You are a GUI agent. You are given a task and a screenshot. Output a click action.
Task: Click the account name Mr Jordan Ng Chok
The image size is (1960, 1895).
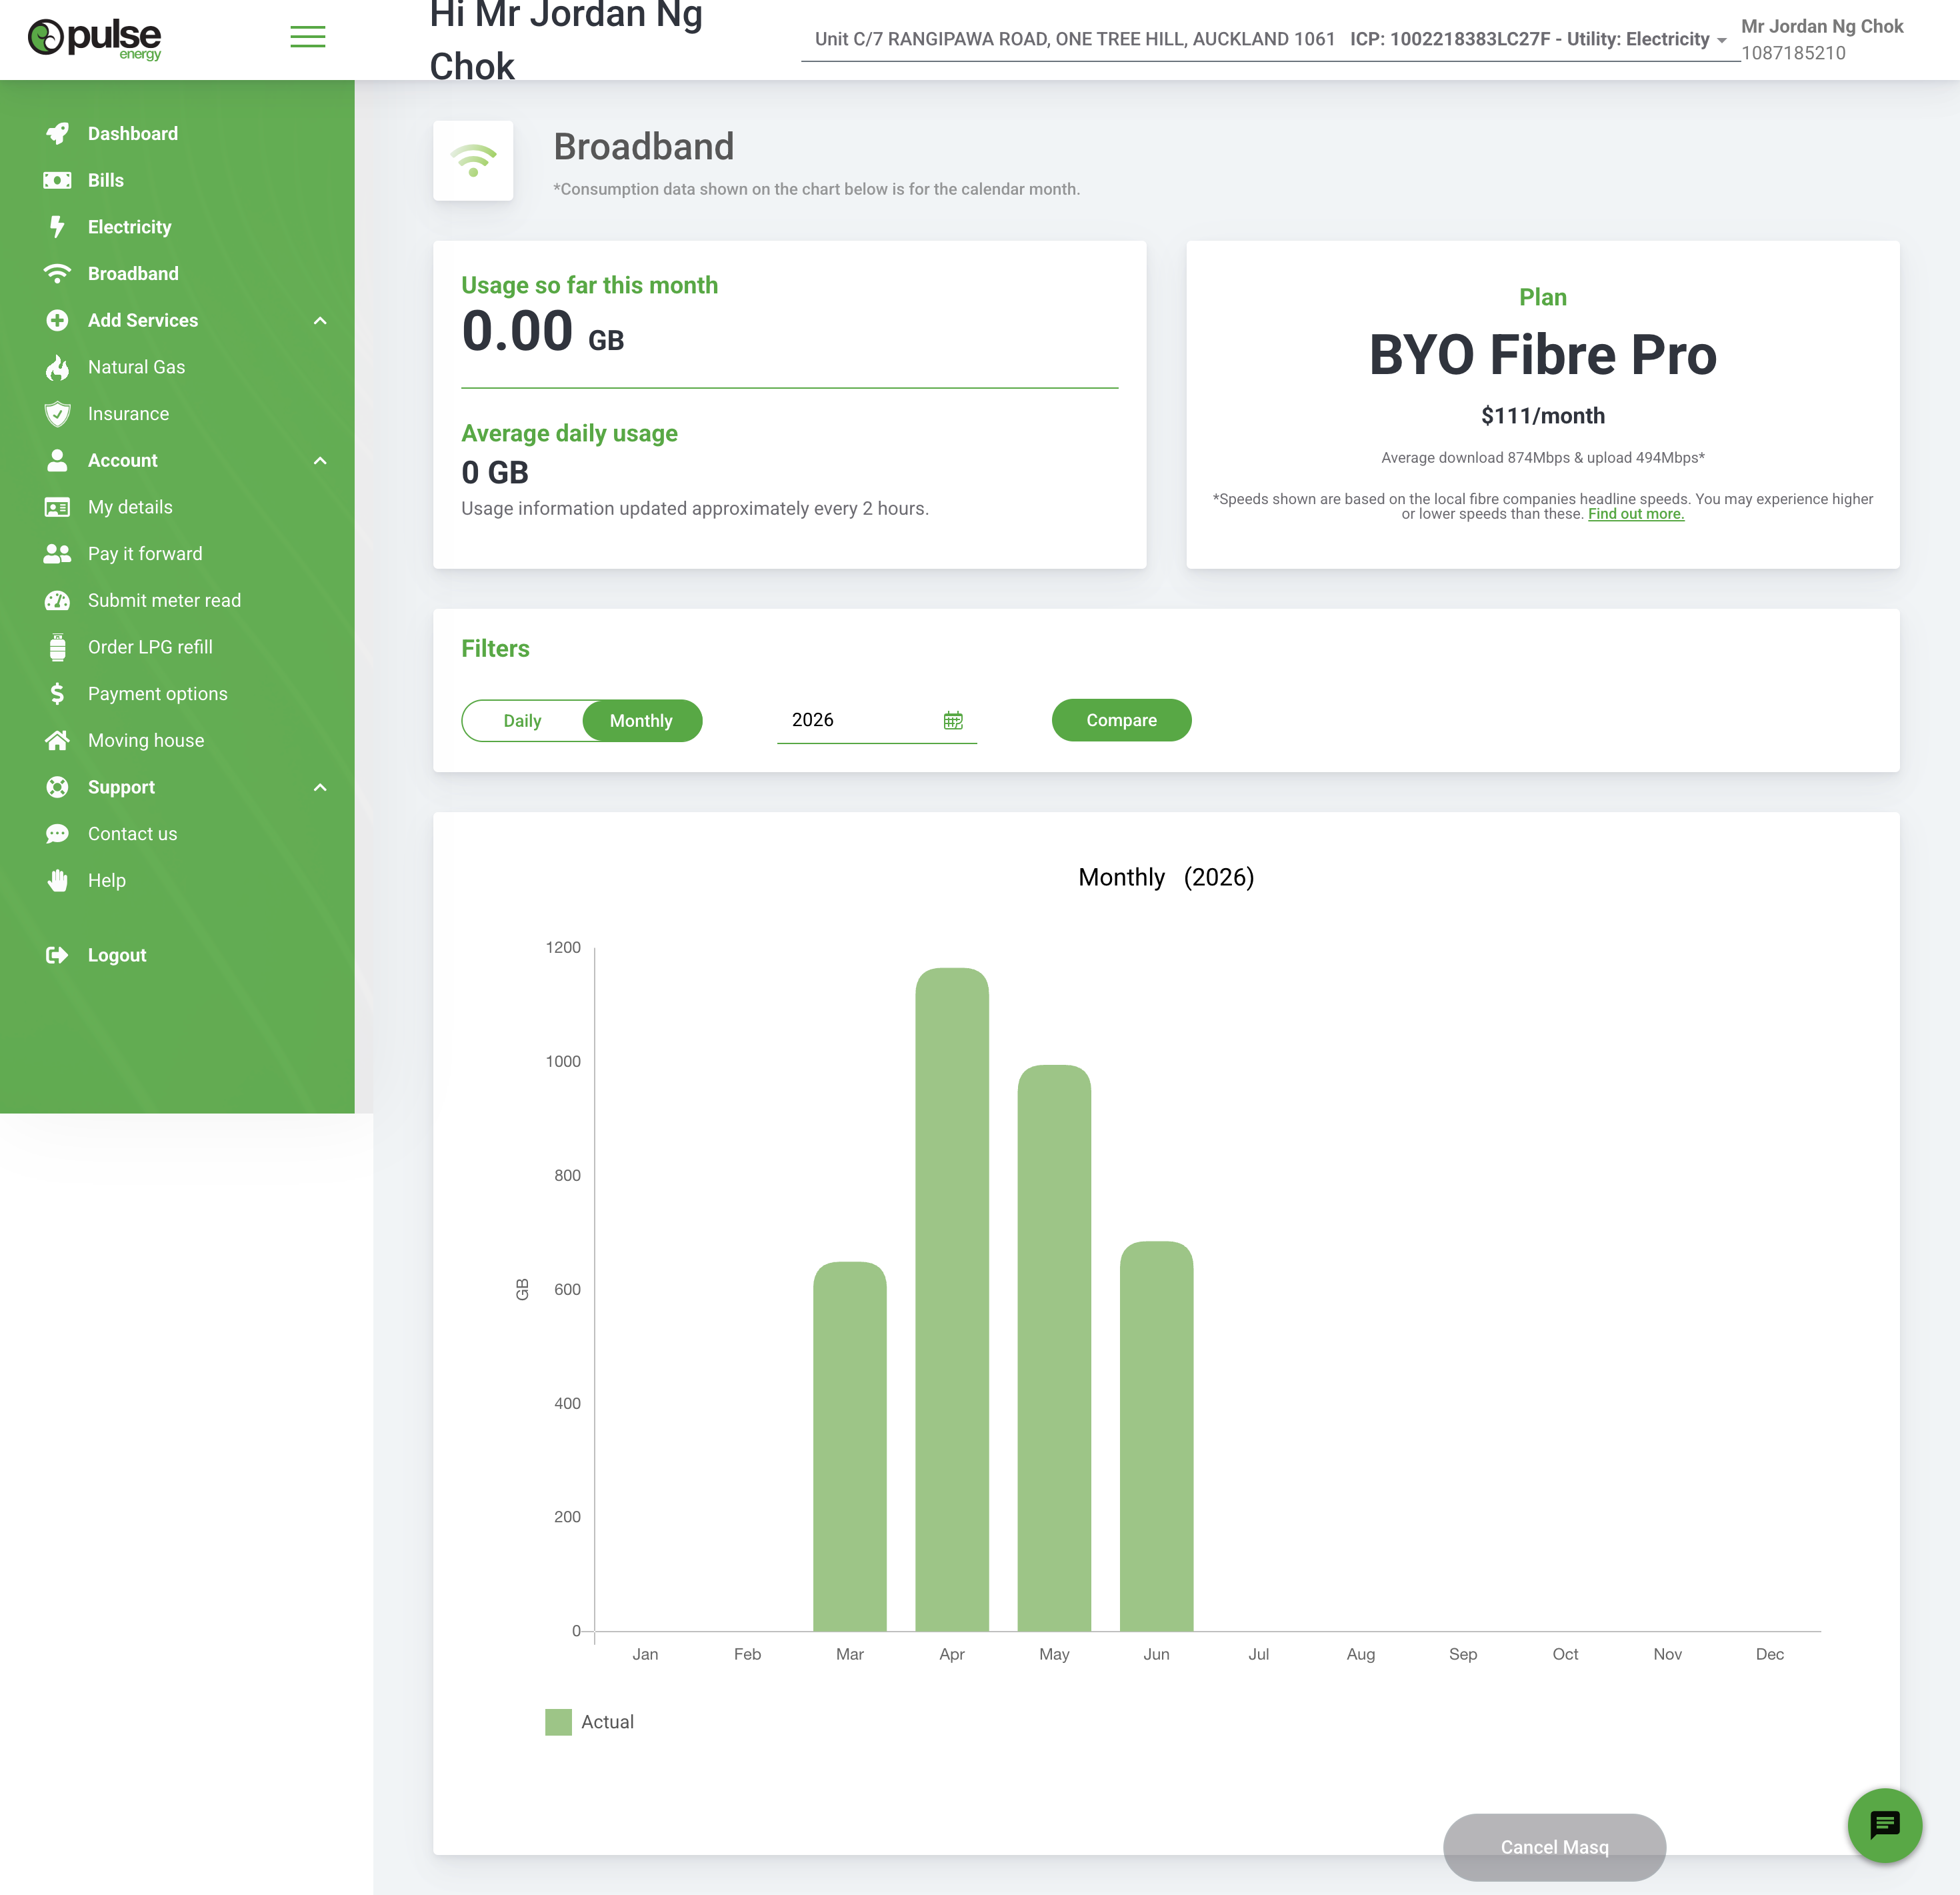(x=1822, y=26)
